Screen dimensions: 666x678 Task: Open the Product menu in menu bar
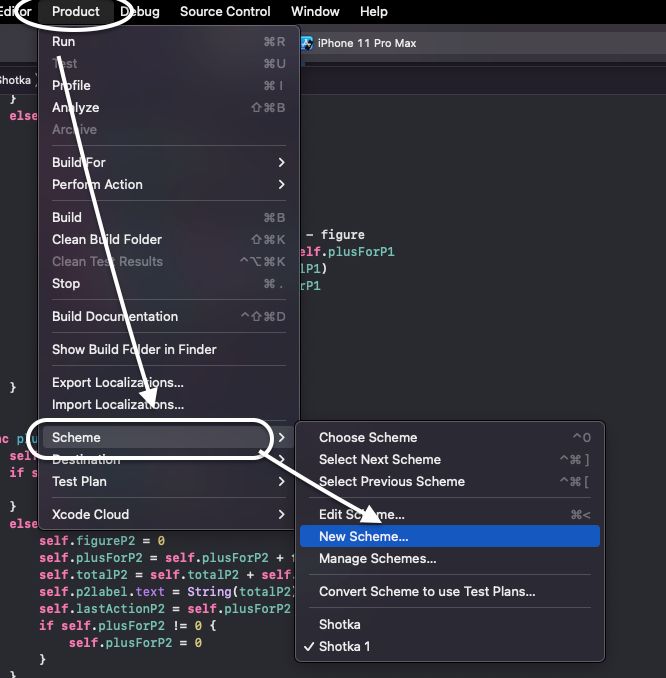[76, 12]
